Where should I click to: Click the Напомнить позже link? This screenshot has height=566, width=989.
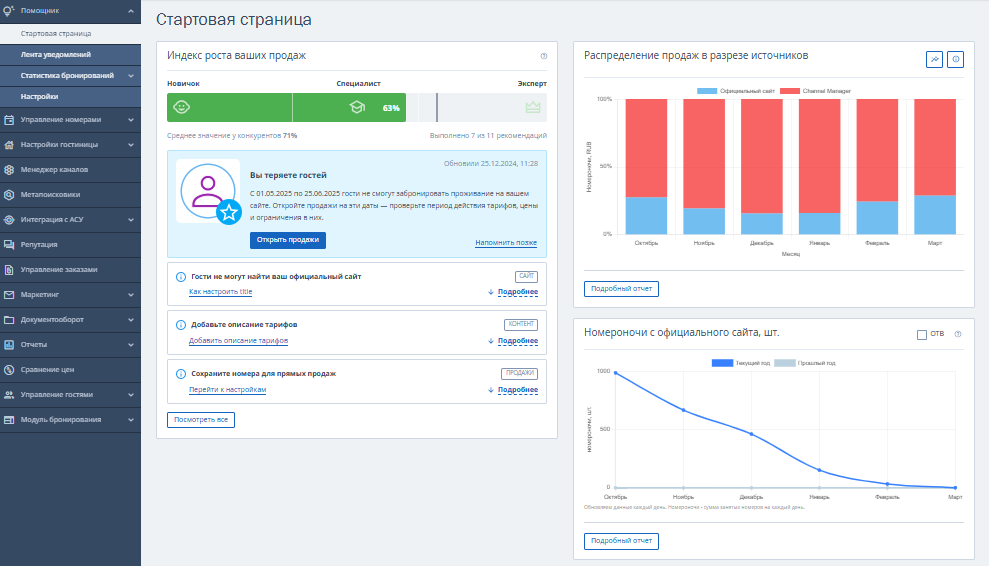[x=506, y=243]
